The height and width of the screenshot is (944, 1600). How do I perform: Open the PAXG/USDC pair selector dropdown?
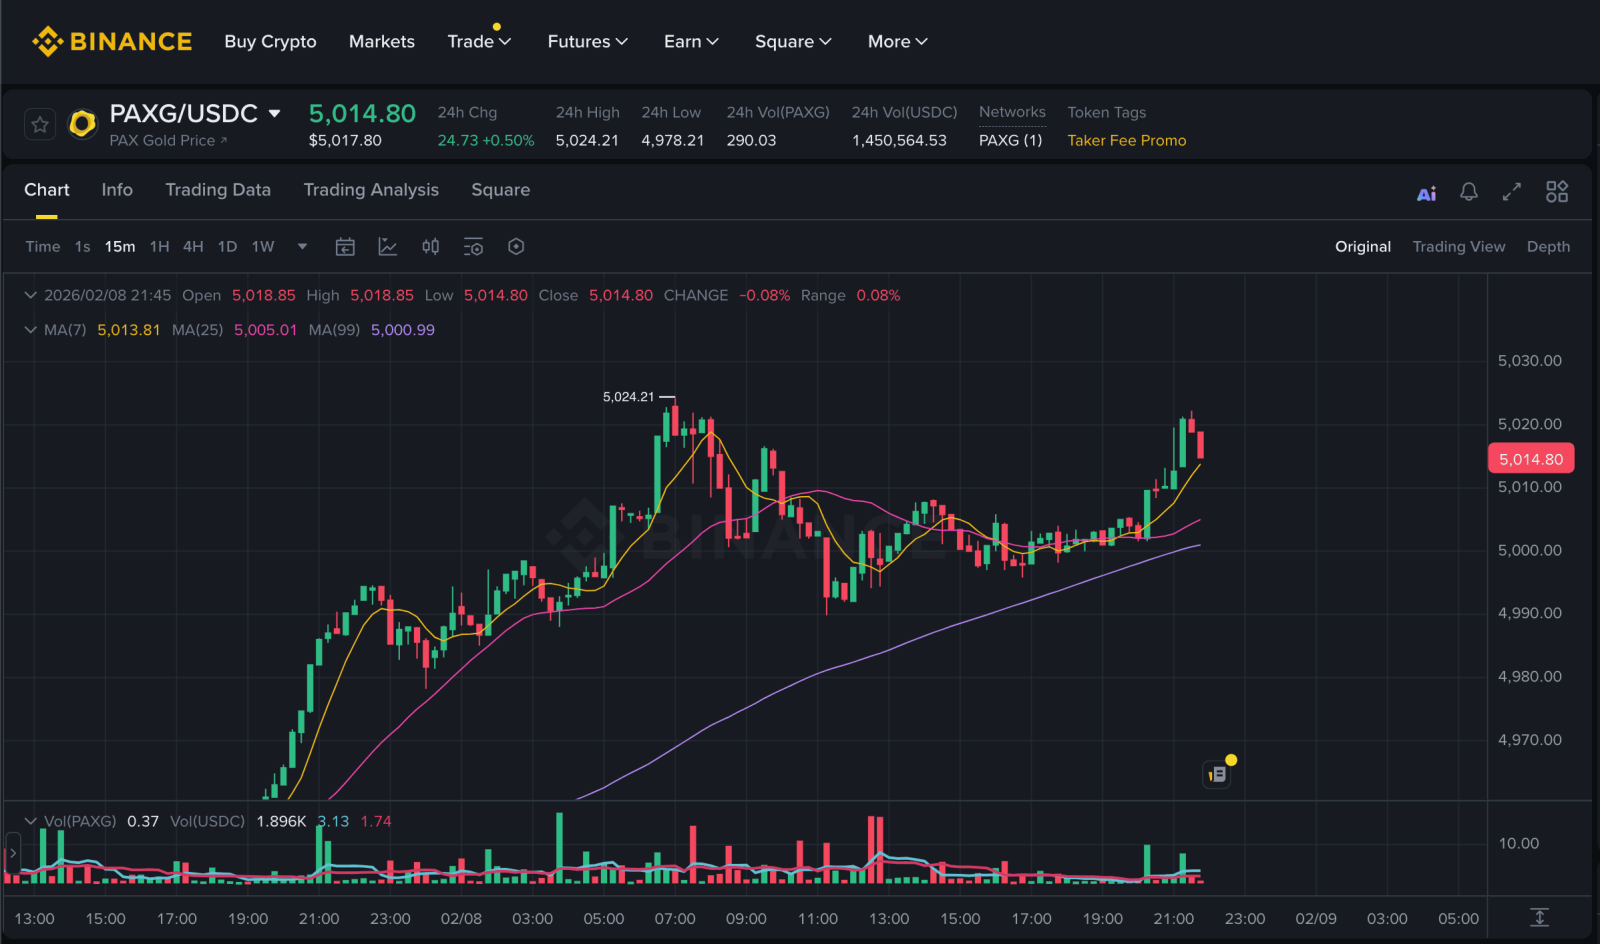[x=275, y=114]
